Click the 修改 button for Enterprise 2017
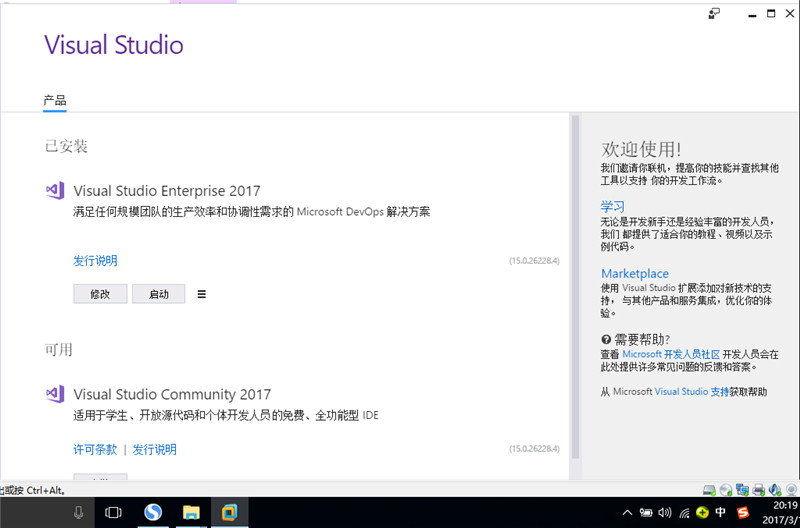 100,294
